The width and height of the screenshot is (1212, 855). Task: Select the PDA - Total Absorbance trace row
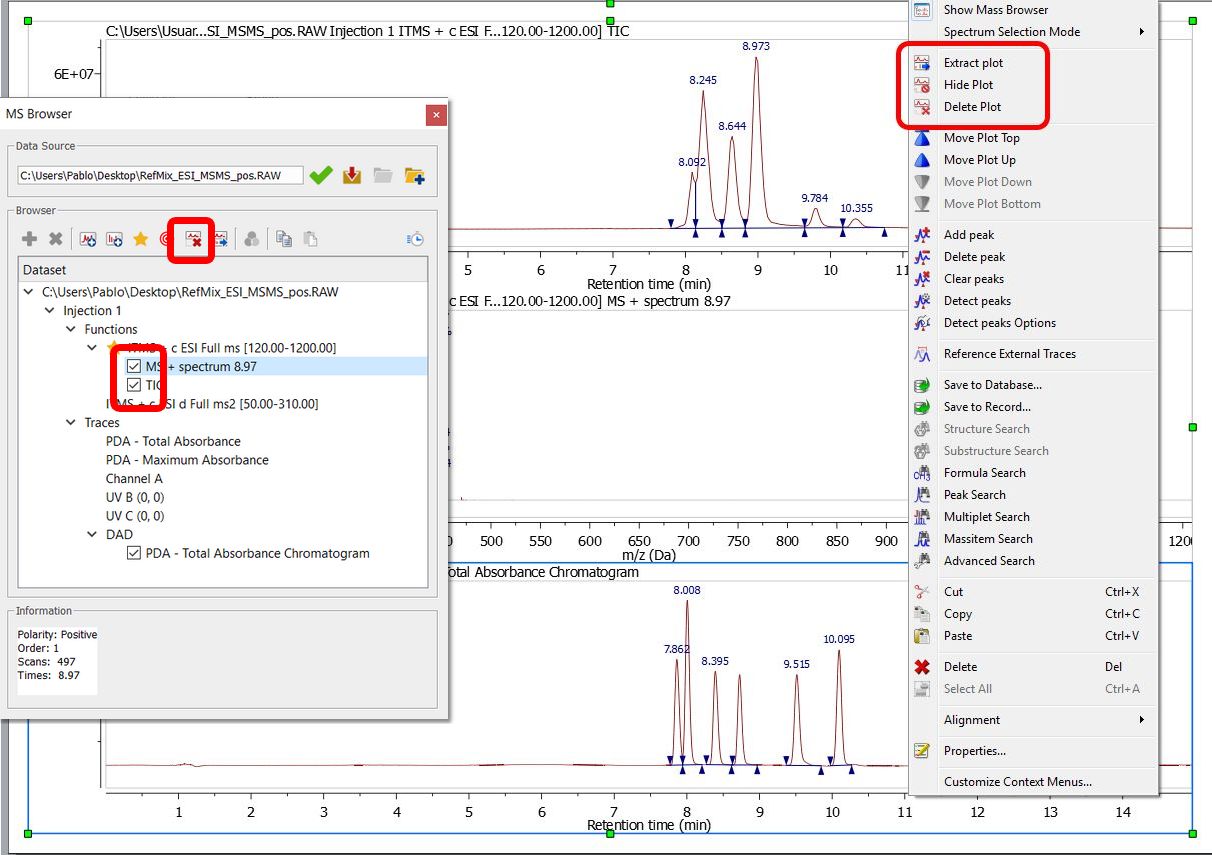click(173, 441)
